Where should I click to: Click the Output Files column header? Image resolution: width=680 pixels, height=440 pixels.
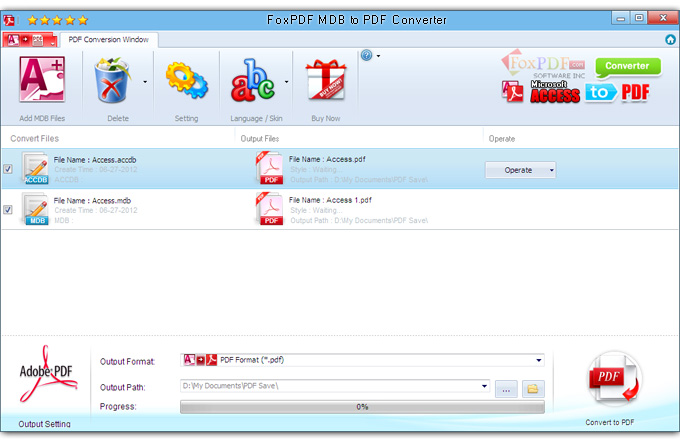260,139
